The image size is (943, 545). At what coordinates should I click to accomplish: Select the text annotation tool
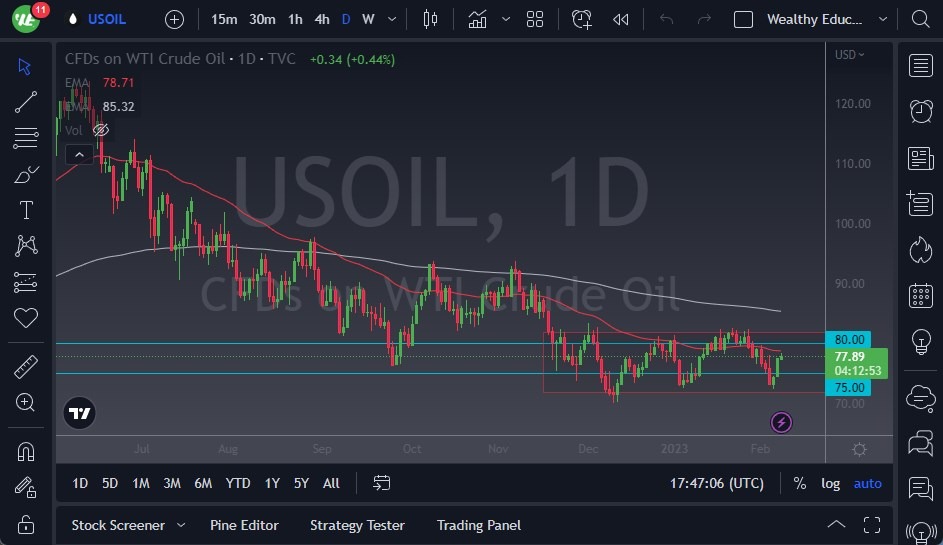(25, 210)
